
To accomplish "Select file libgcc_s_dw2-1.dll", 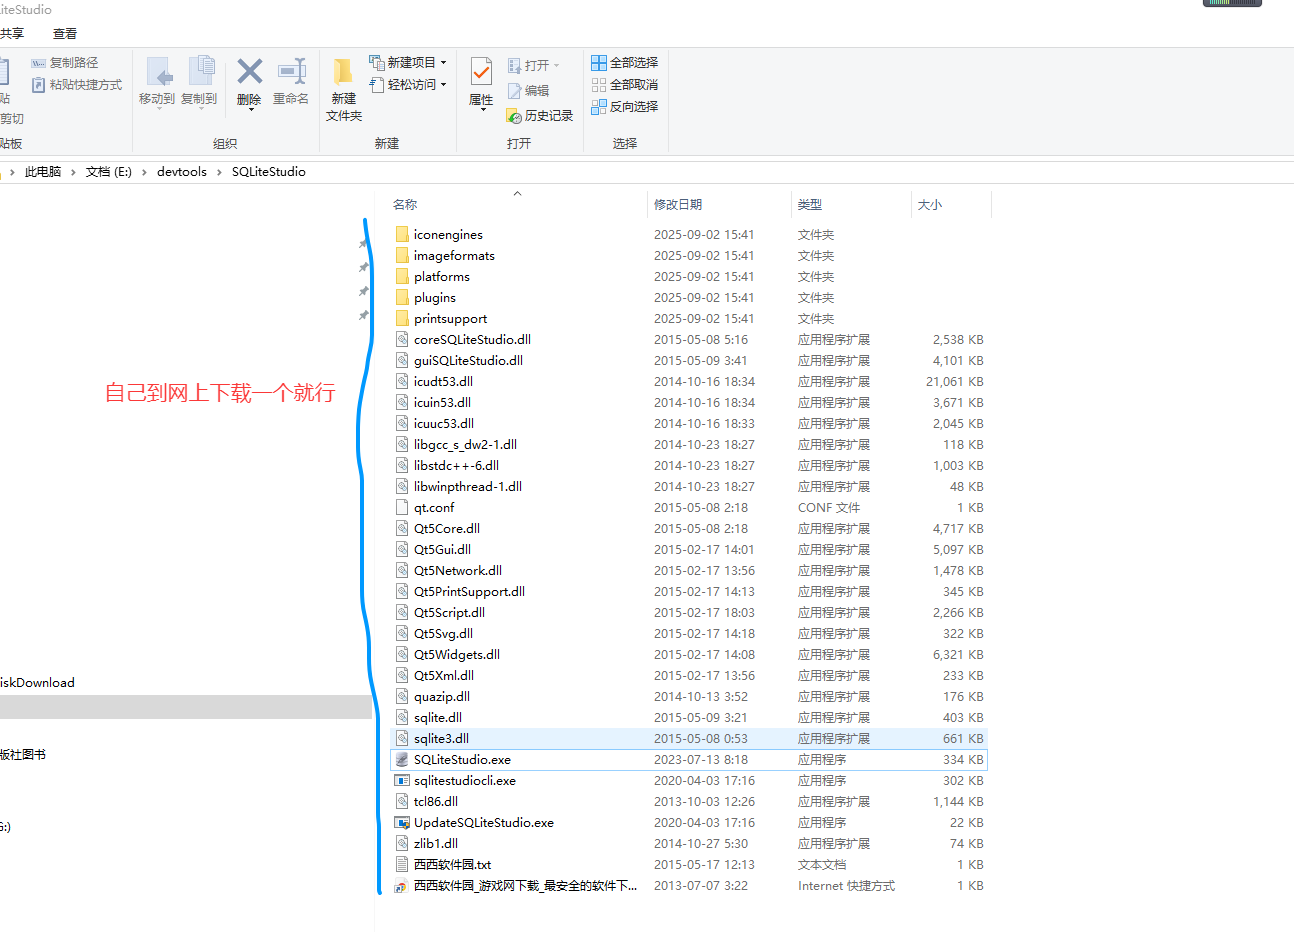I will click(x=465, y=444).
